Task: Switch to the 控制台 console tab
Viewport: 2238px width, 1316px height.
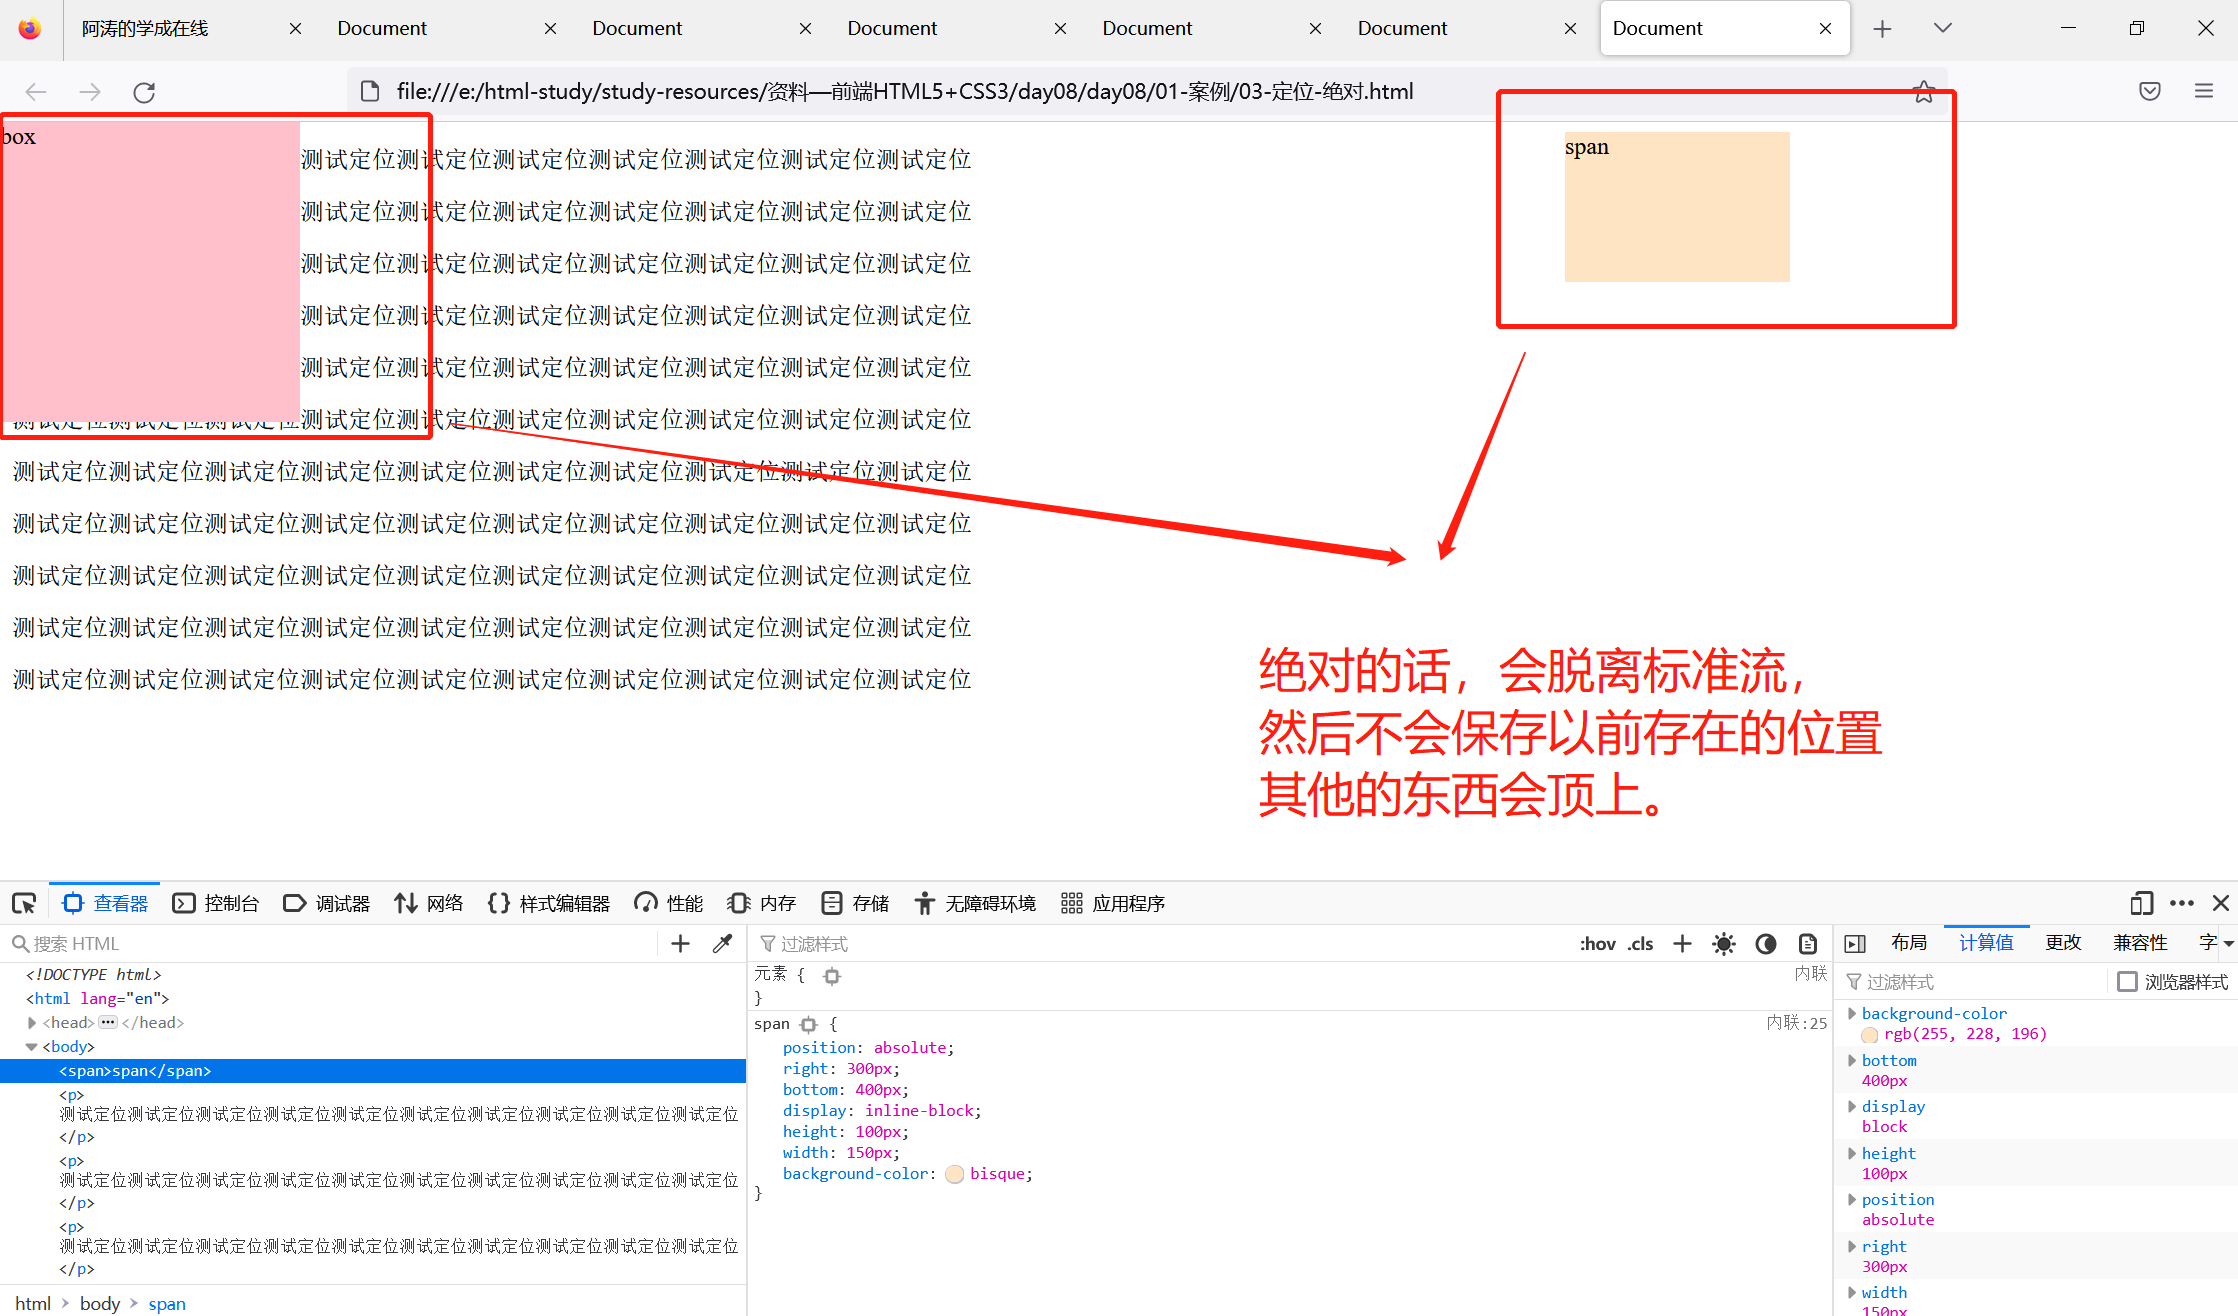Action: (x=216, y=903)
